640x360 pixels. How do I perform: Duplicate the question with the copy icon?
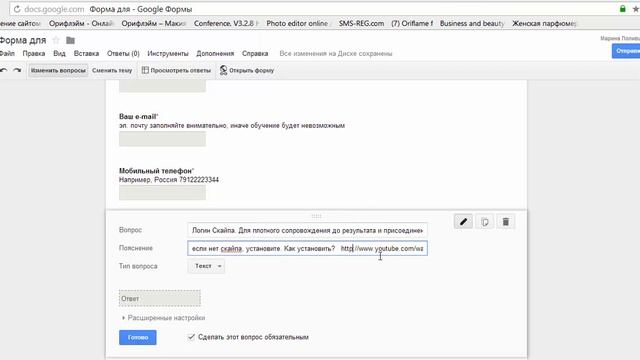click(484, 222)
